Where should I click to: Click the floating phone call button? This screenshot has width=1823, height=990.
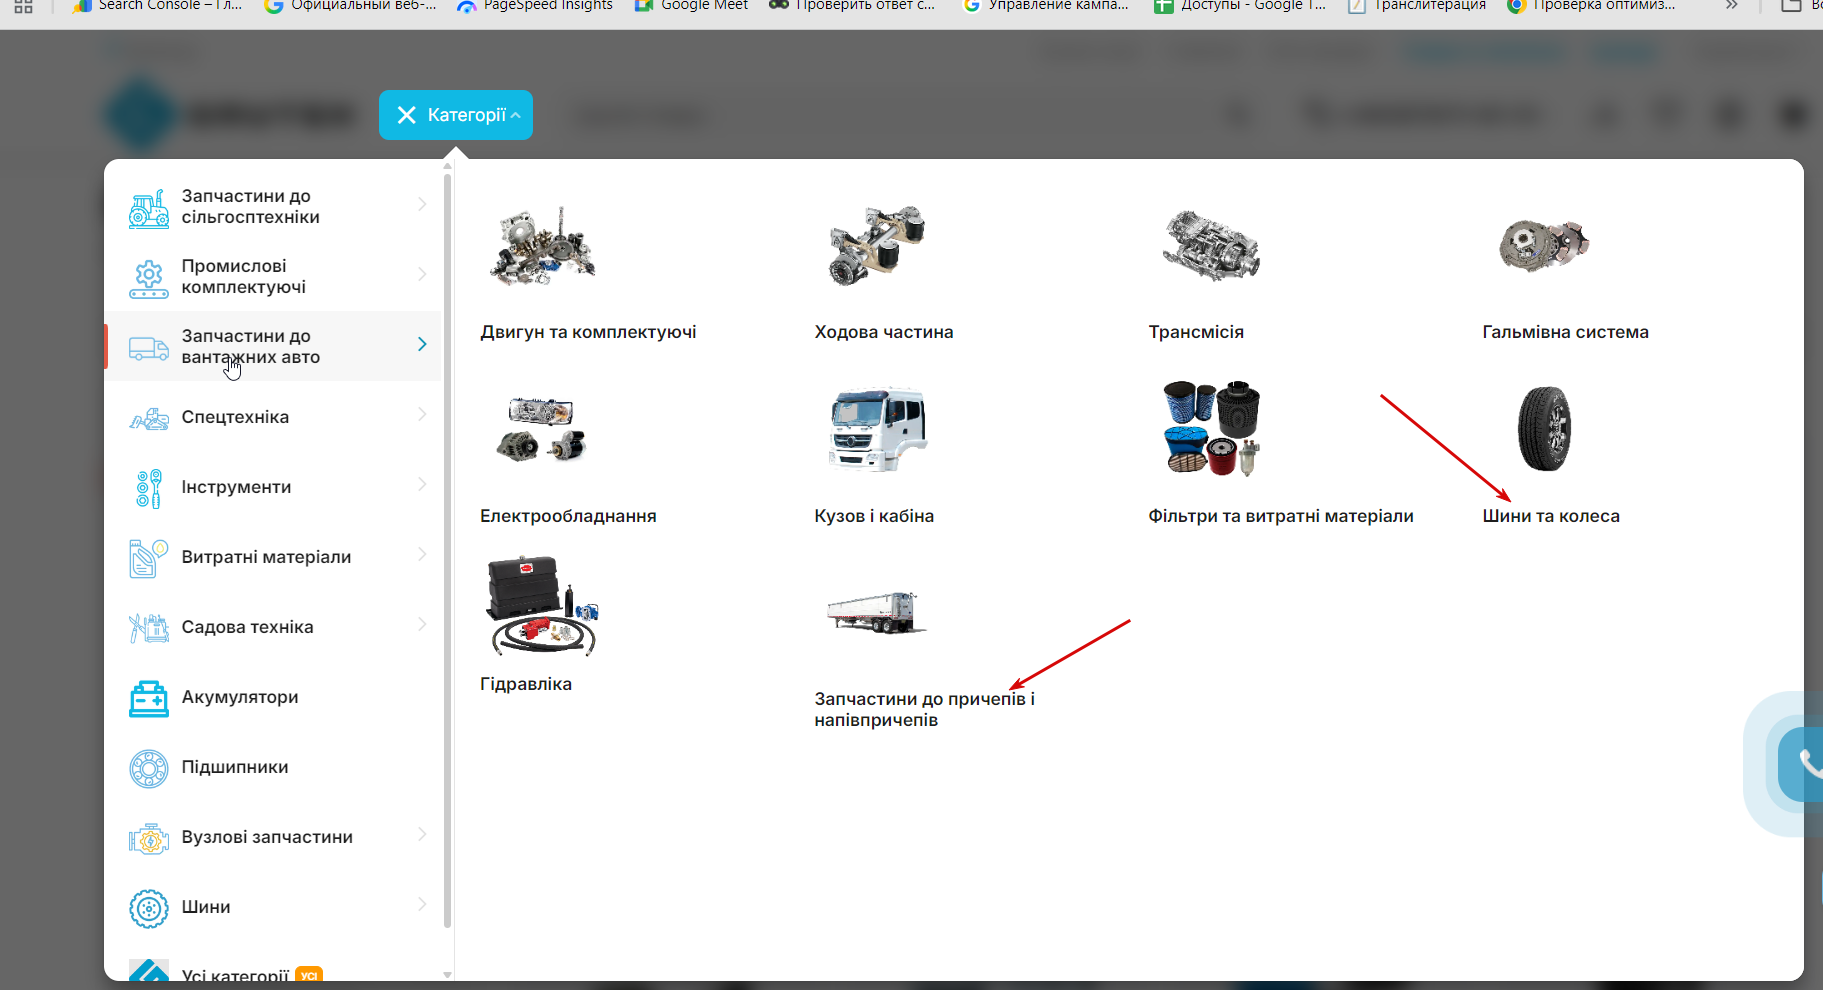pyautogui.click(x=1801, y=764)
